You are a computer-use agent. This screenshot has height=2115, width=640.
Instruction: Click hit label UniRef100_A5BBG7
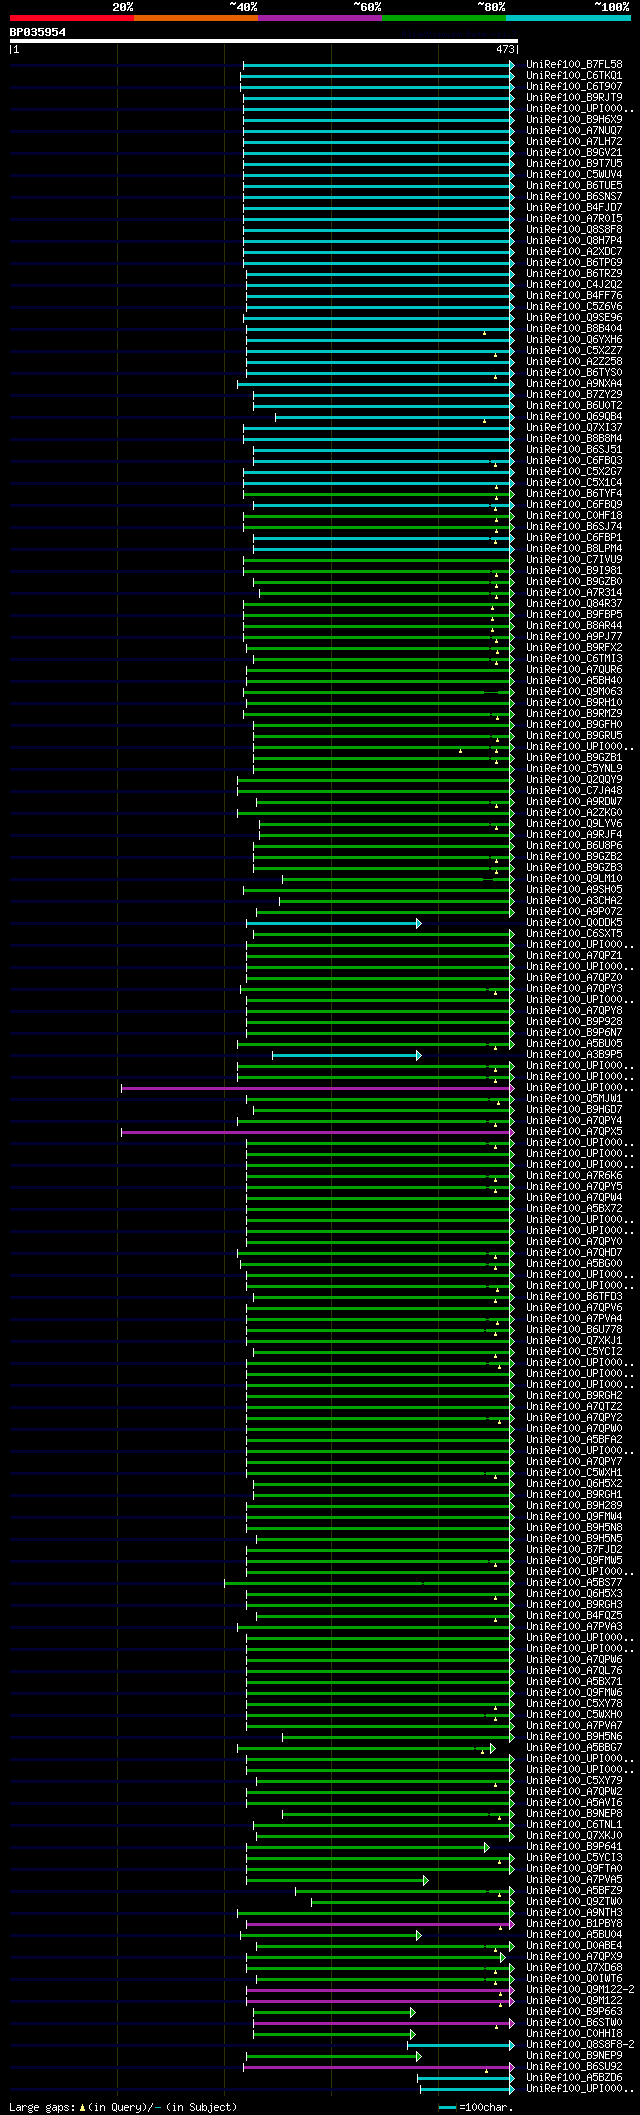pos(574,1747)
